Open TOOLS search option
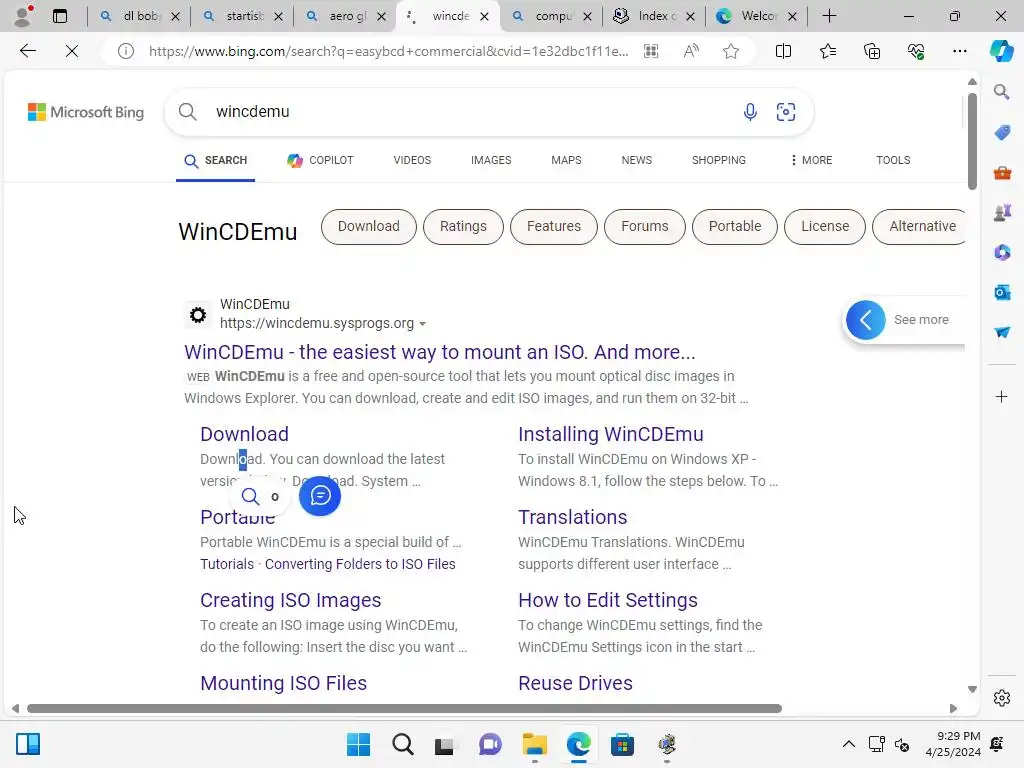The image size is (1024, 768). [893, 160]
